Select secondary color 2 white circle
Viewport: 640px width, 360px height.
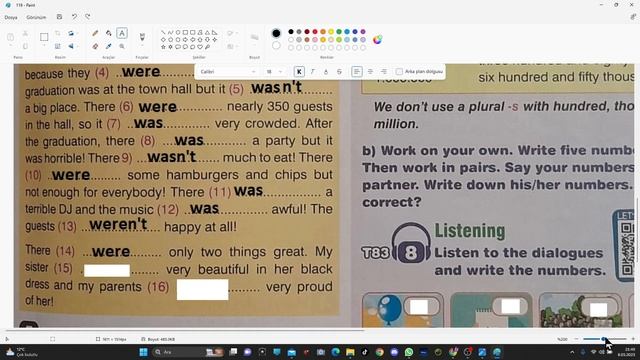click(276, 45)
